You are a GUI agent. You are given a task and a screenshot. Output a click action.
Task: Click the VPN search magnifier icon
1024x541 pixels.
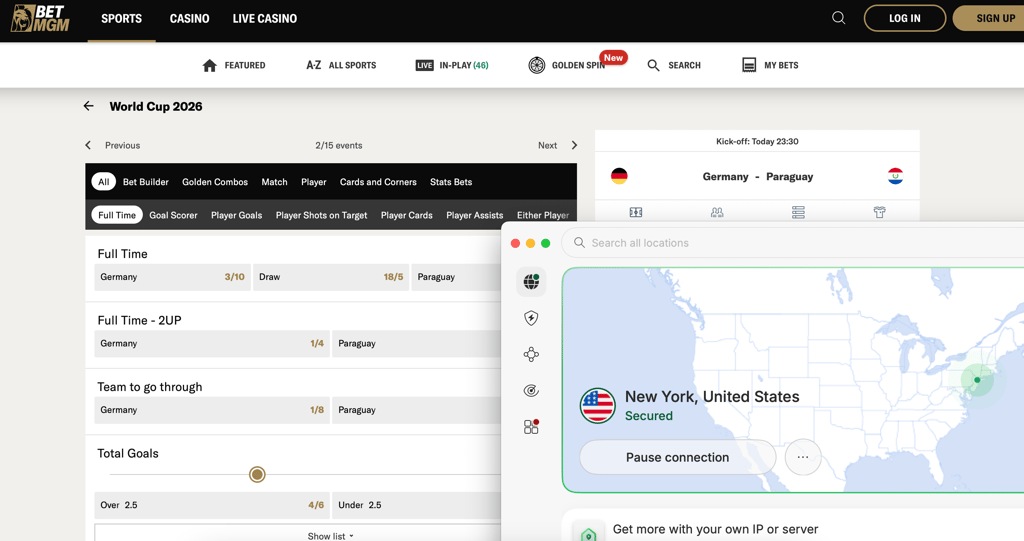click(x=579, y=242)
